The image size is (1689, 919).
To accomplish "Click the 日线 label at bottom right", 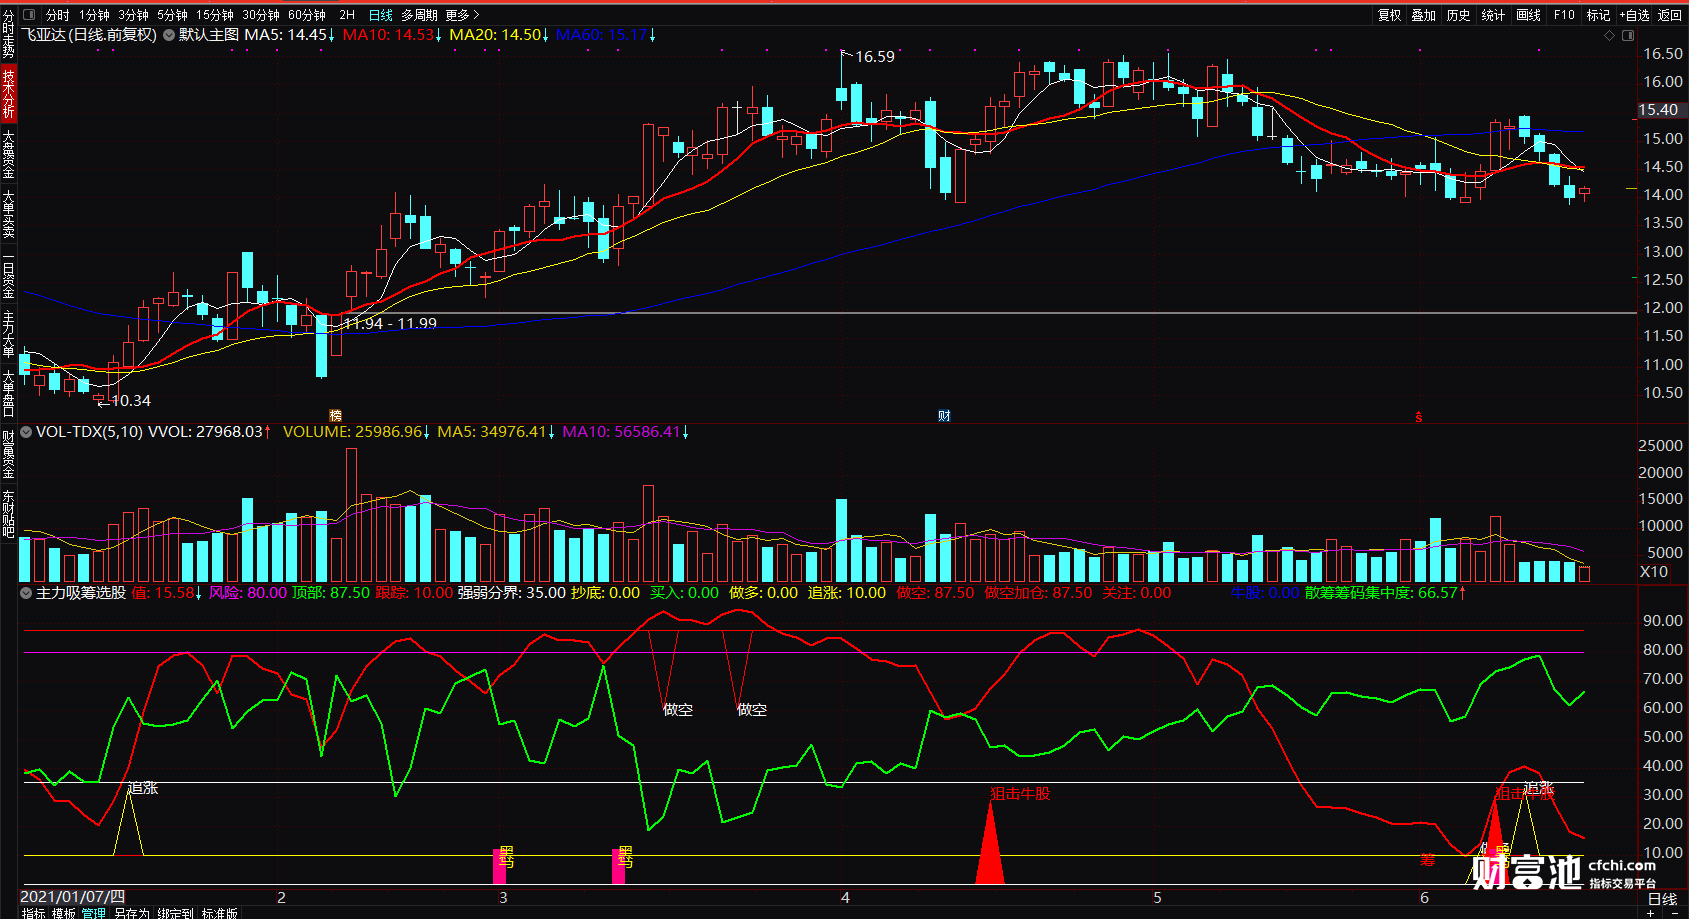I will pyautogui.click(x=1662, y=899).
